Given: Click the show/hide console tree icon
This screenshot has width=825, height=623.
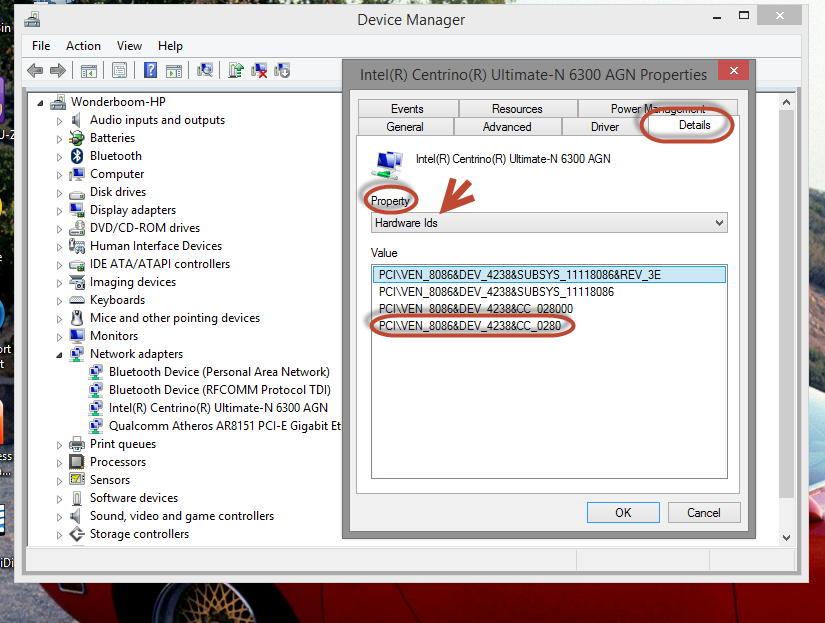Looking at the screenshot, I should [88, 70].
